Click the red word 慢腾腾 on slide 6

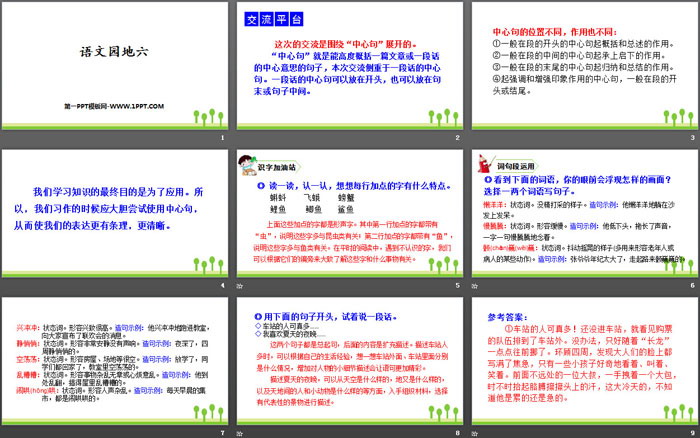tap(495, 226)
